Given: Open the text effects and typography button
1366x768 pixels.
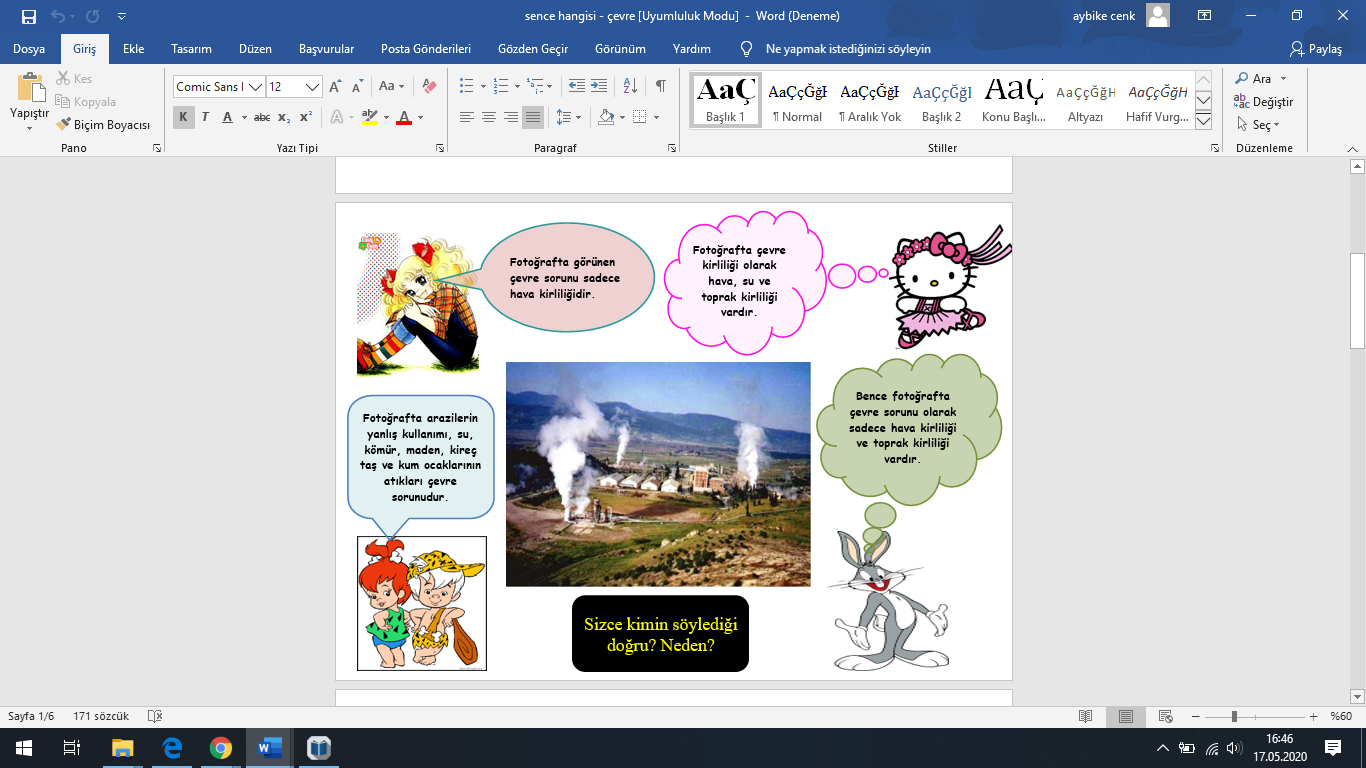Looking at the screenshot, I should 336,118.
